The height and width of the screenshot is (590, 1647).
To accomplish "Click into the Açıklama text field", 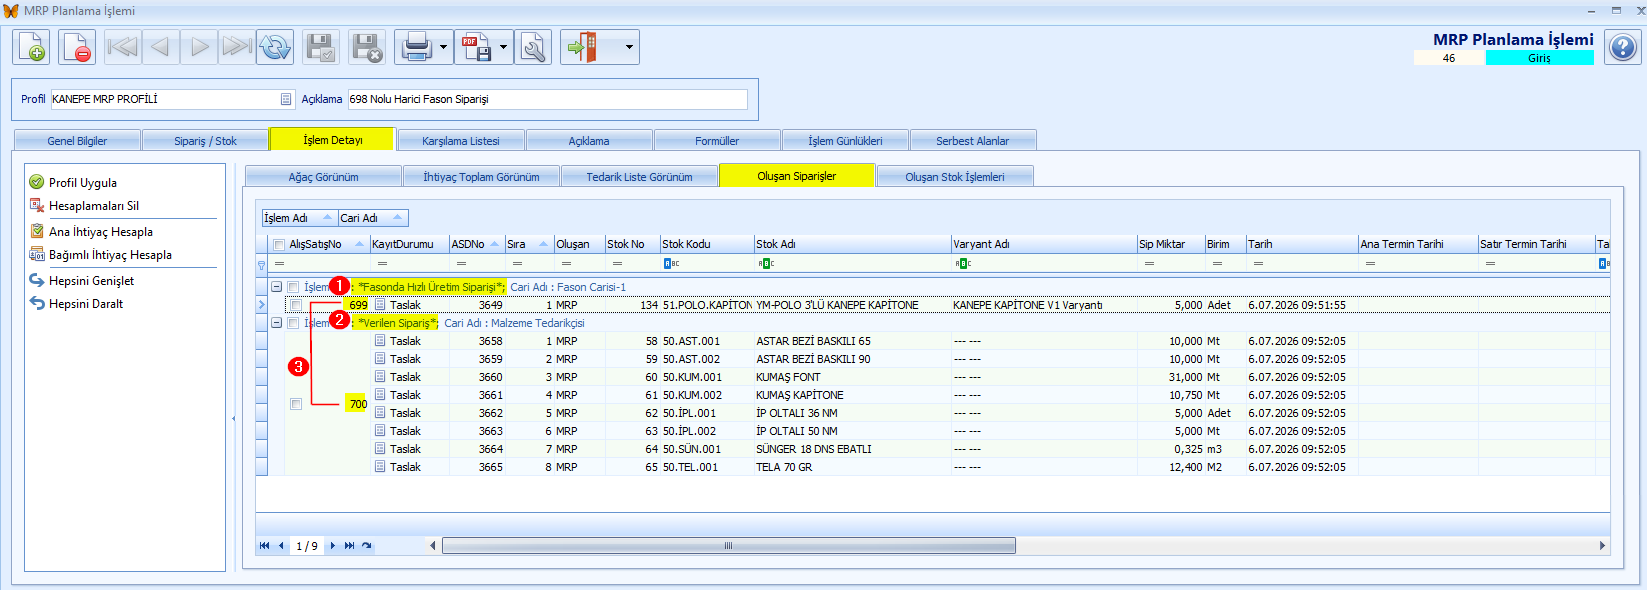I will pyautogui.click(x=547, y=99).
